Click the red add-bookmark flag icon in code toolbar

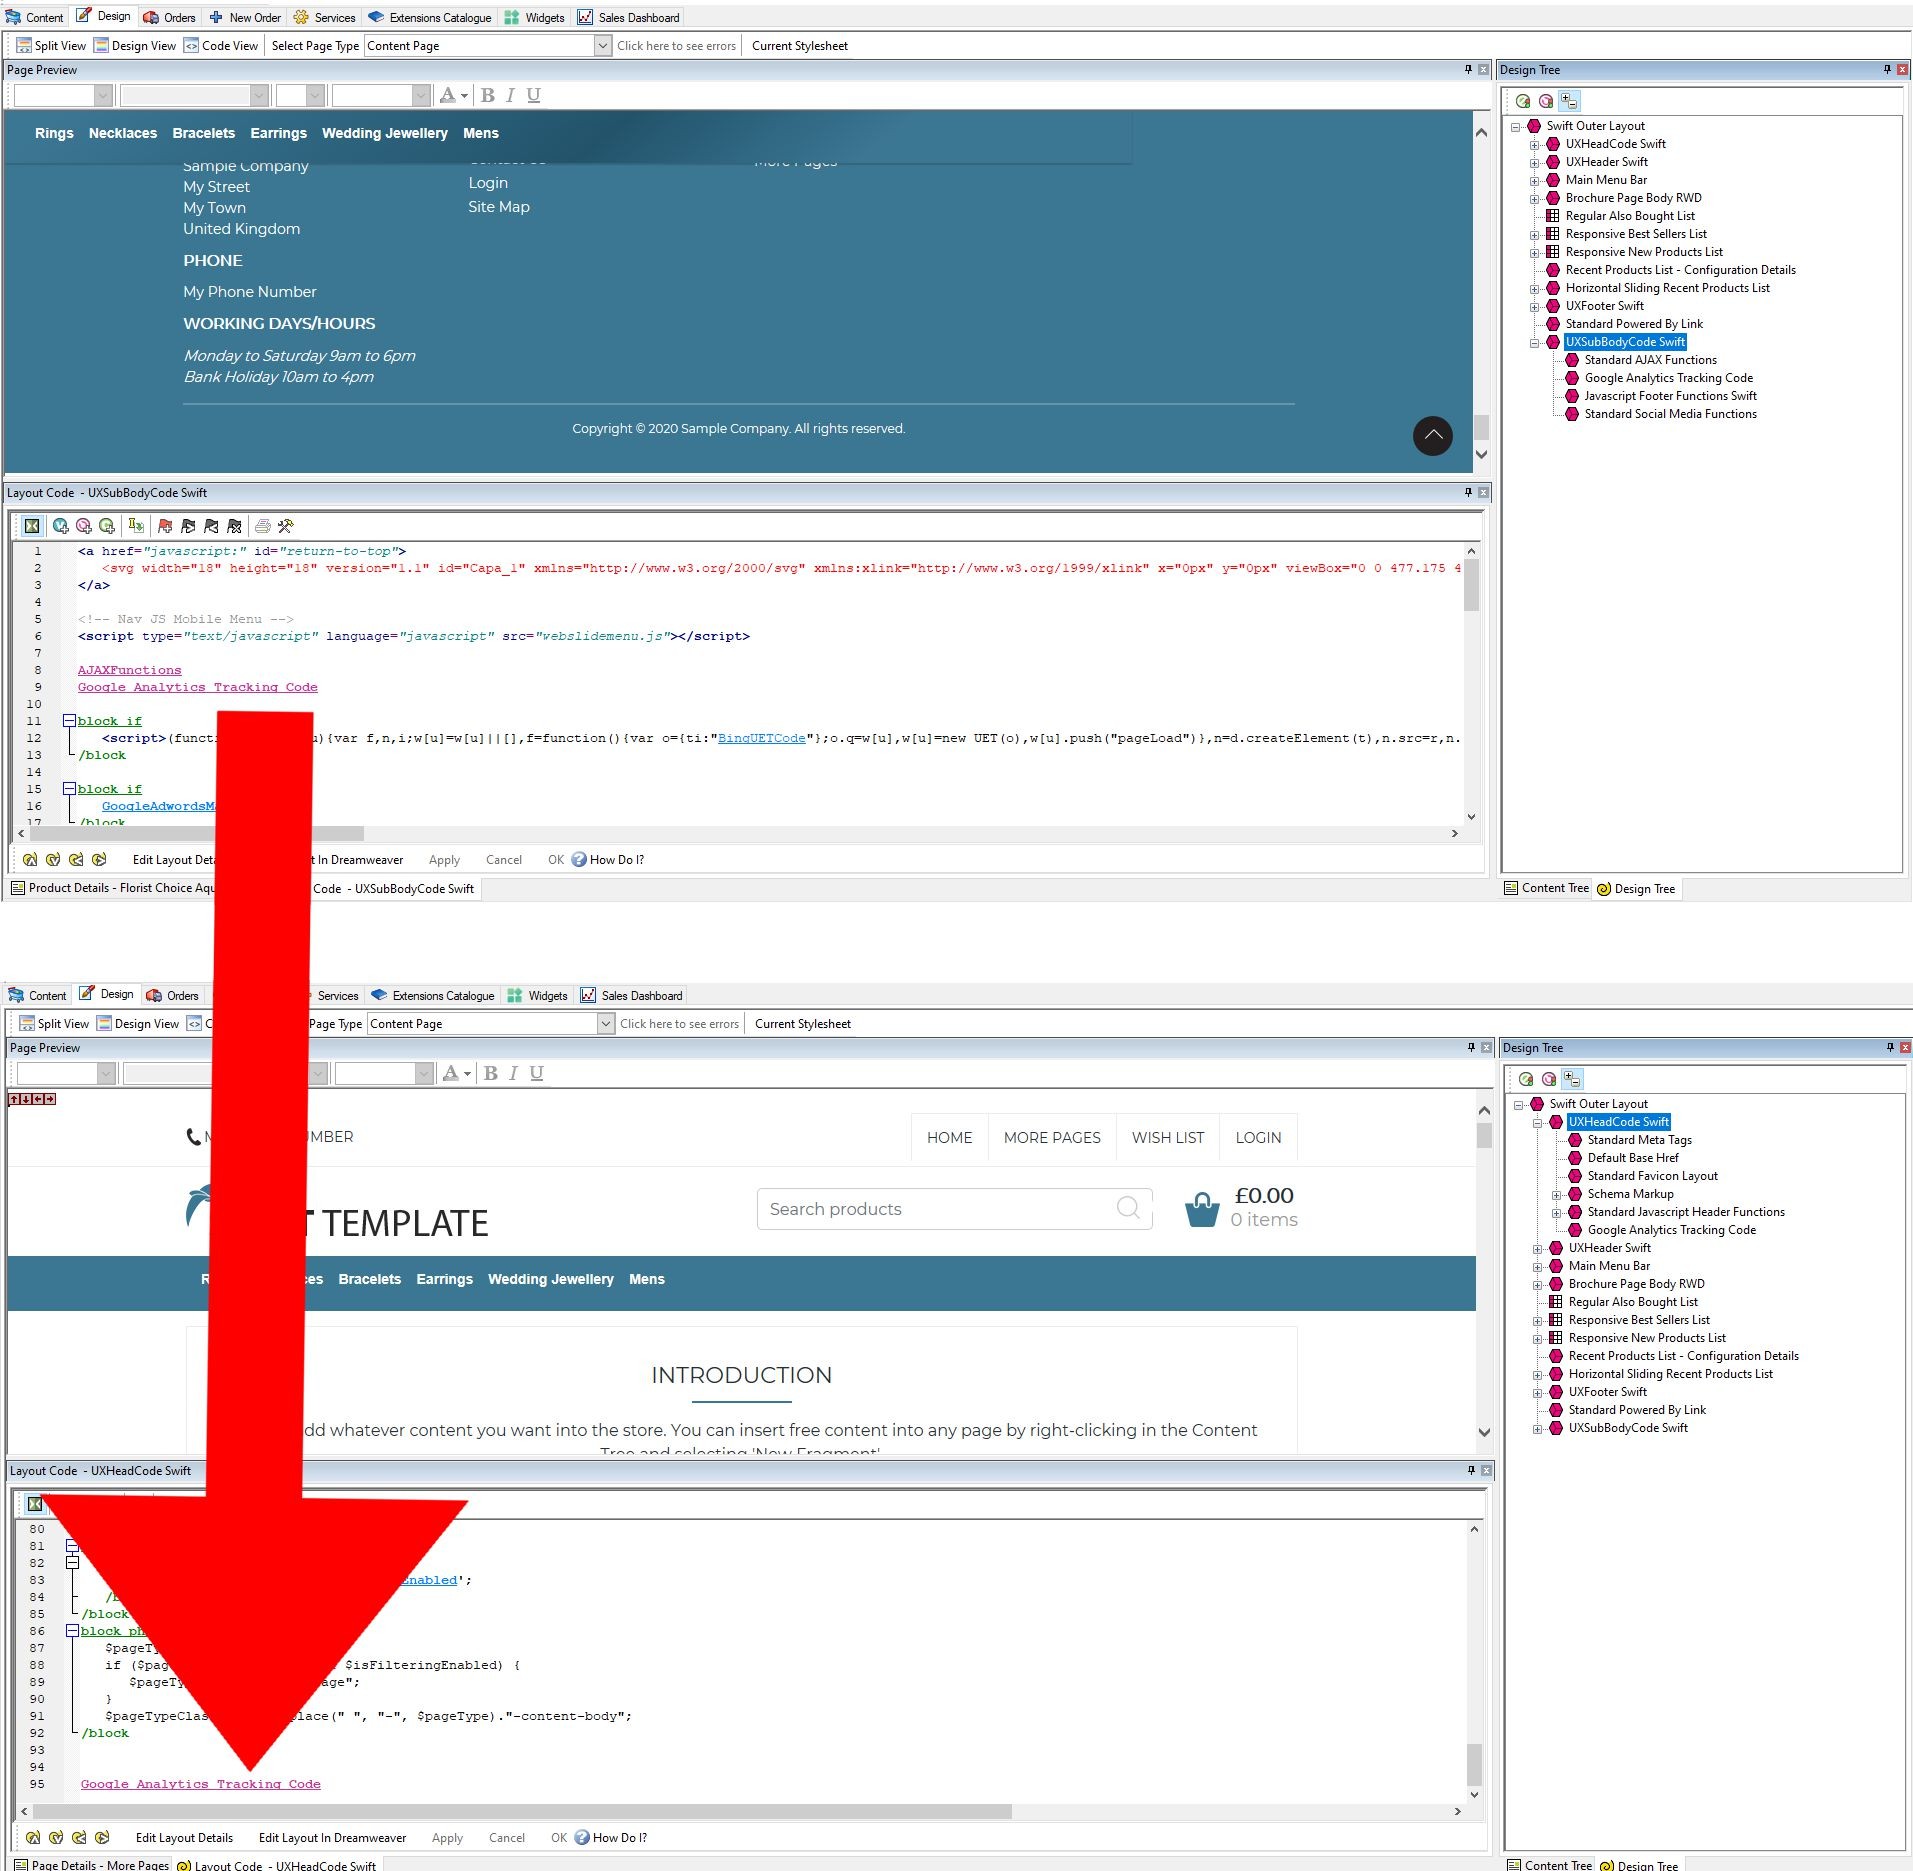pos(165,526)
